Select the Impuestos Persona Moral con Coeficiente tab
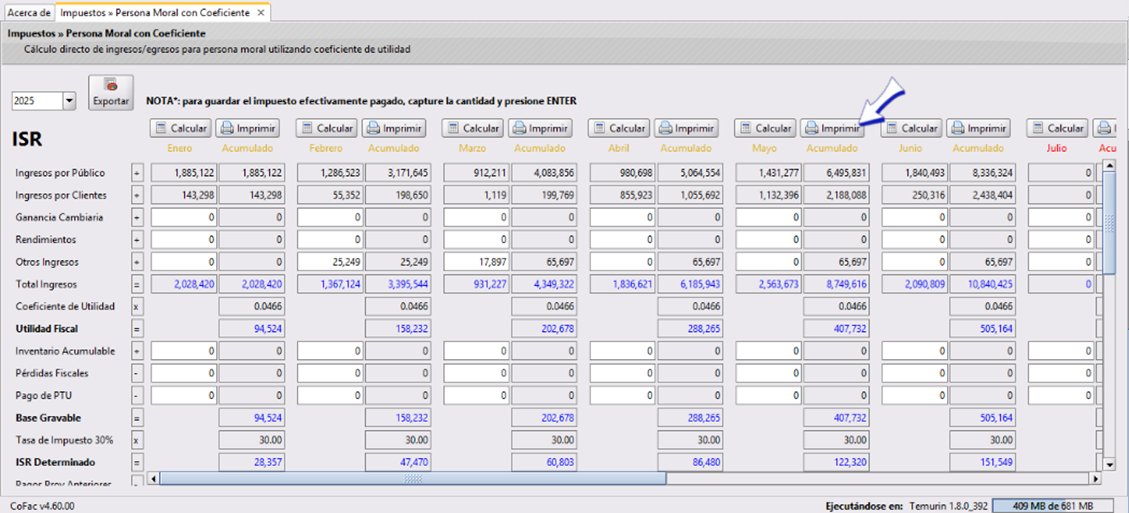1129x513 pixels. 154,14
